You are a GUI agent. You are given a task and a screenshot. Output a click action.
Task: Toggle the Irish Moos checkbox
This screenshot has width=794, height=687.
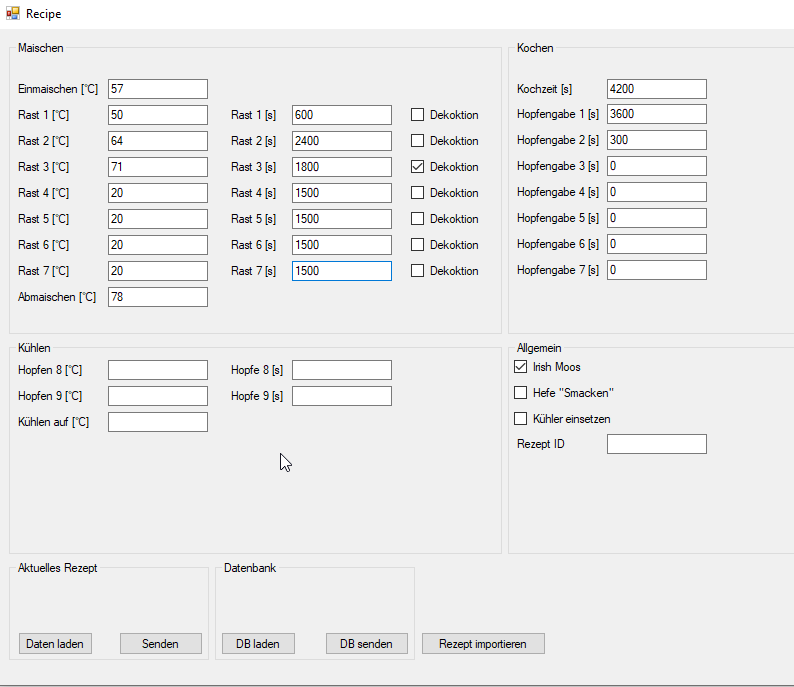point(520,367)
